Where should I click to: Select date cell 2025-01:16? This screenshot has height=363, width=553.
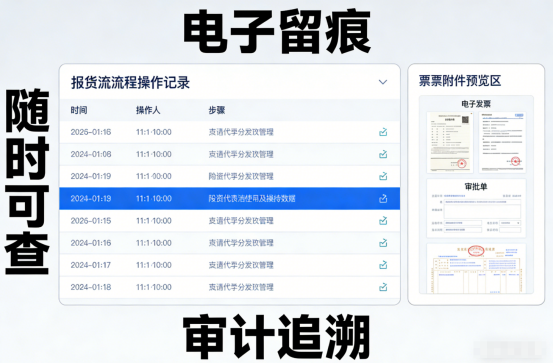point(91,132)
